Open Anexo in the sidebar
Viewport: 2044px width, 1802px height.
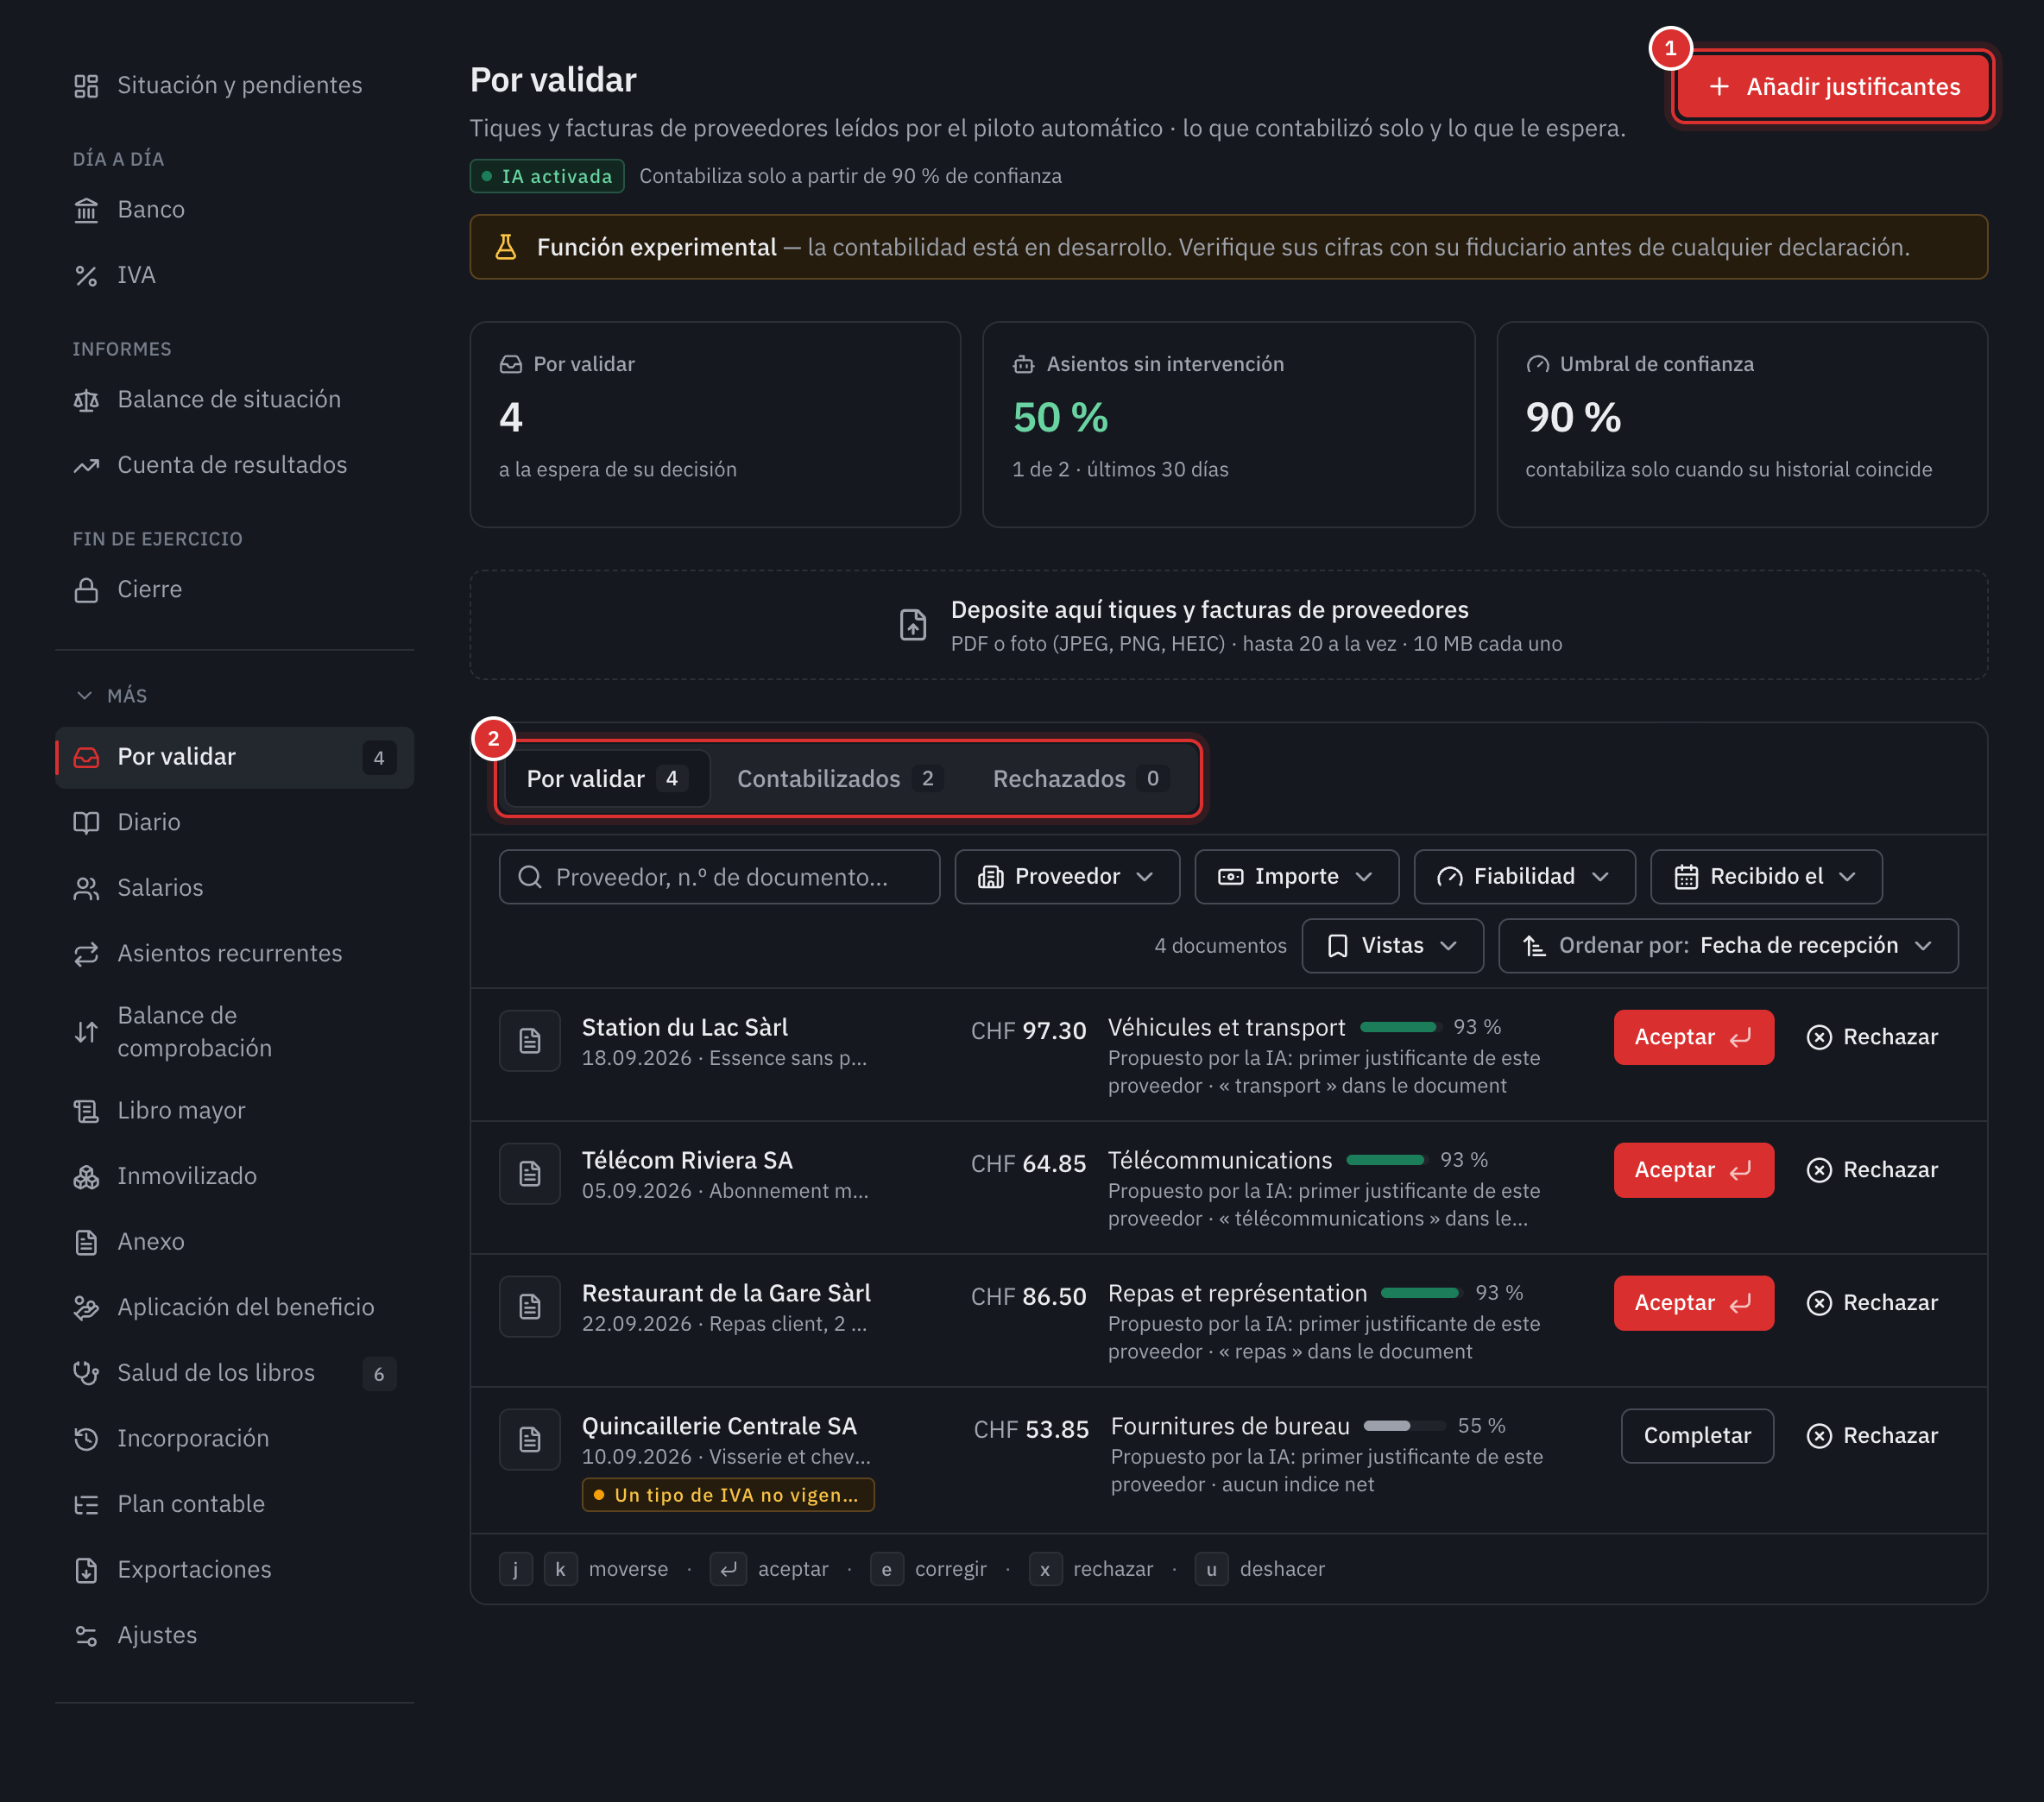(x=235, y=1242)
